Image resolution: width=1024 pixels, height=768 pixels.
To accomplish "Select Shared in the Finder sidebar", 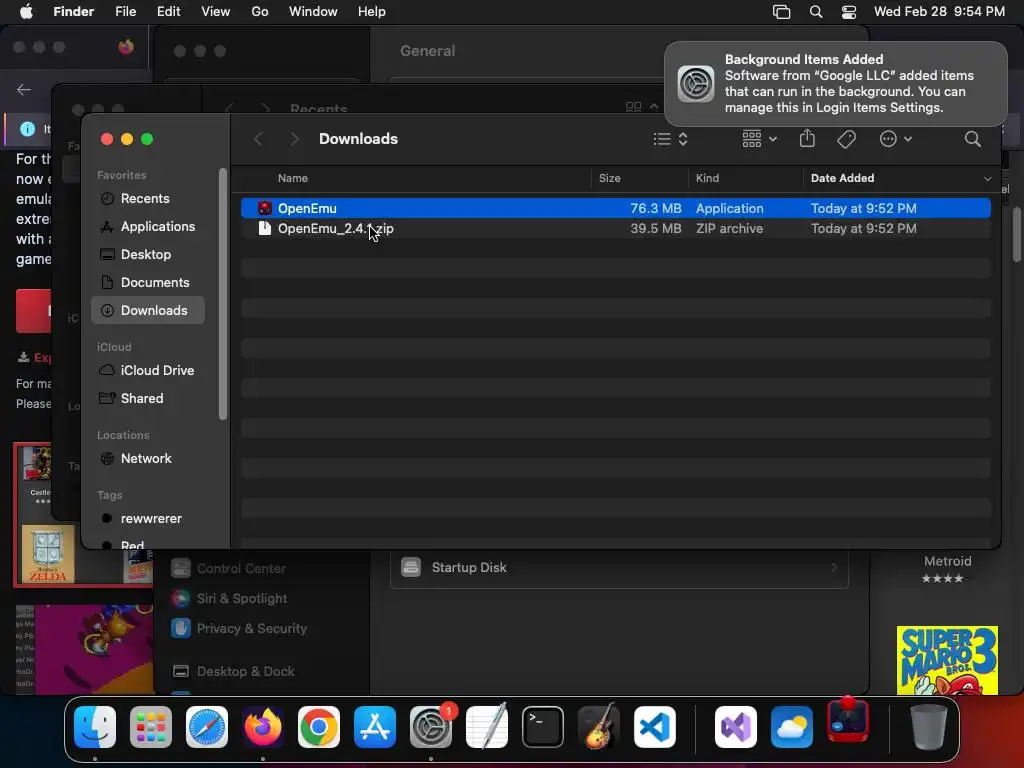I will [148, 398].
